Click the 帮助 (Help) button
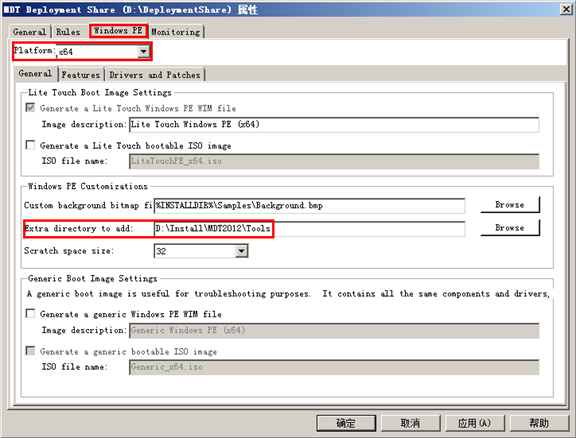 tap(539, 423)
